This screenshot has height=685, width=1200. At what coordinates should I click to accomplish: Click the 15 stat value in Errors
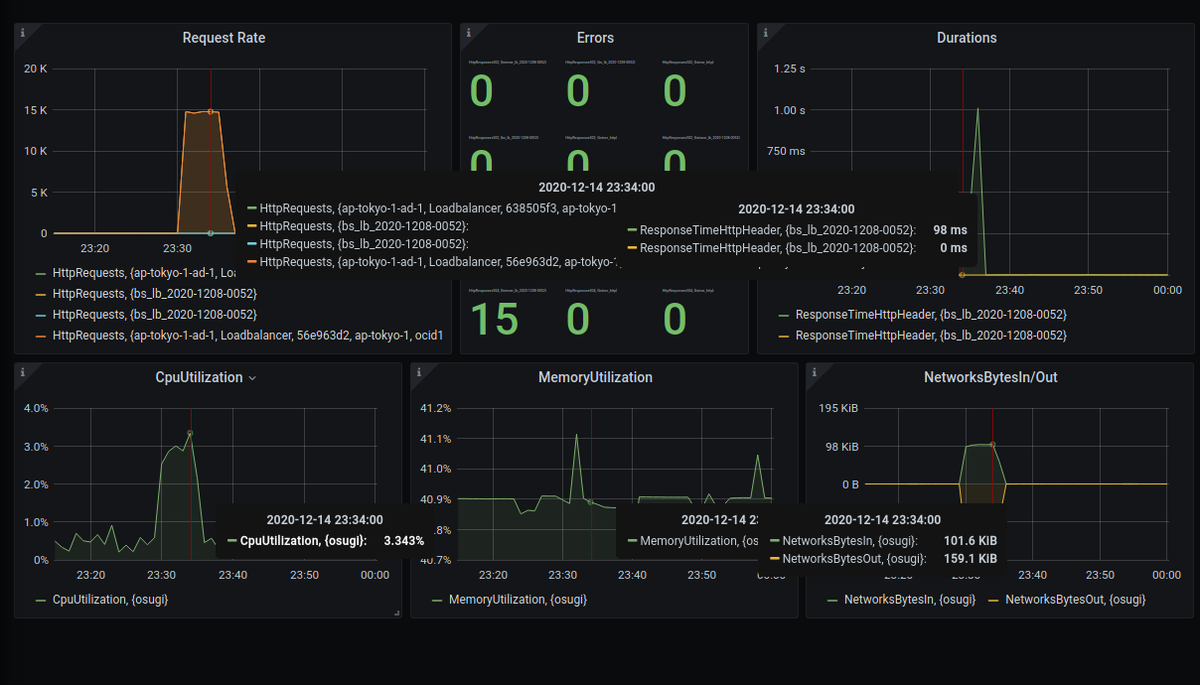click(x=494, y=319)
